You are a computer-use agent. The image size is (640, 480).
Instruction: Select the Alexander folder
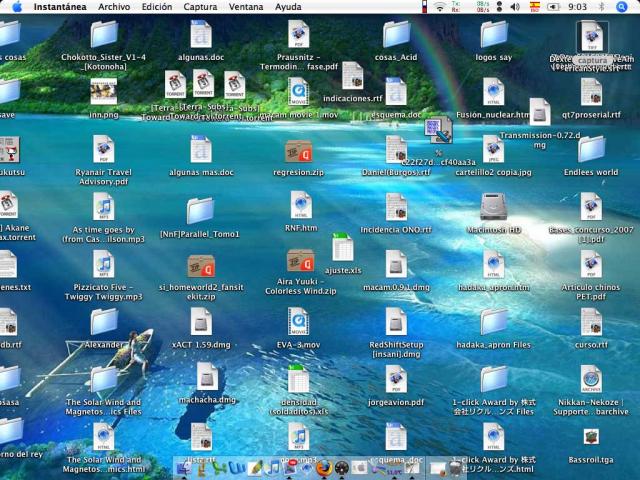coord(104,322)
